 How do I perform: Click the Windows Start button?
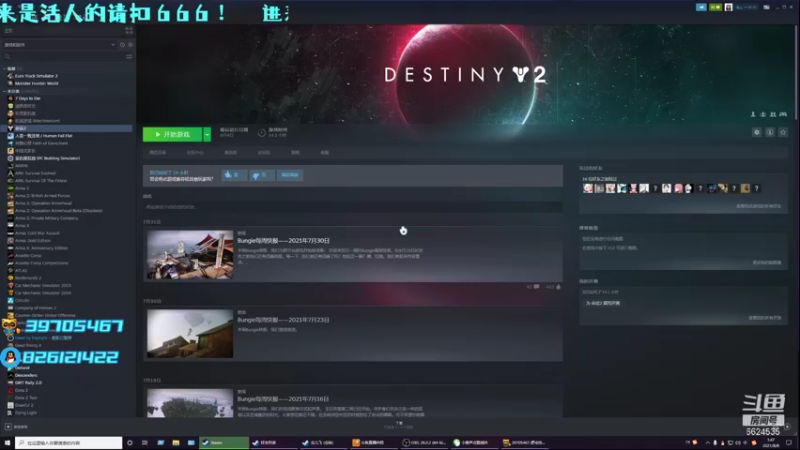tap(7, 443)
